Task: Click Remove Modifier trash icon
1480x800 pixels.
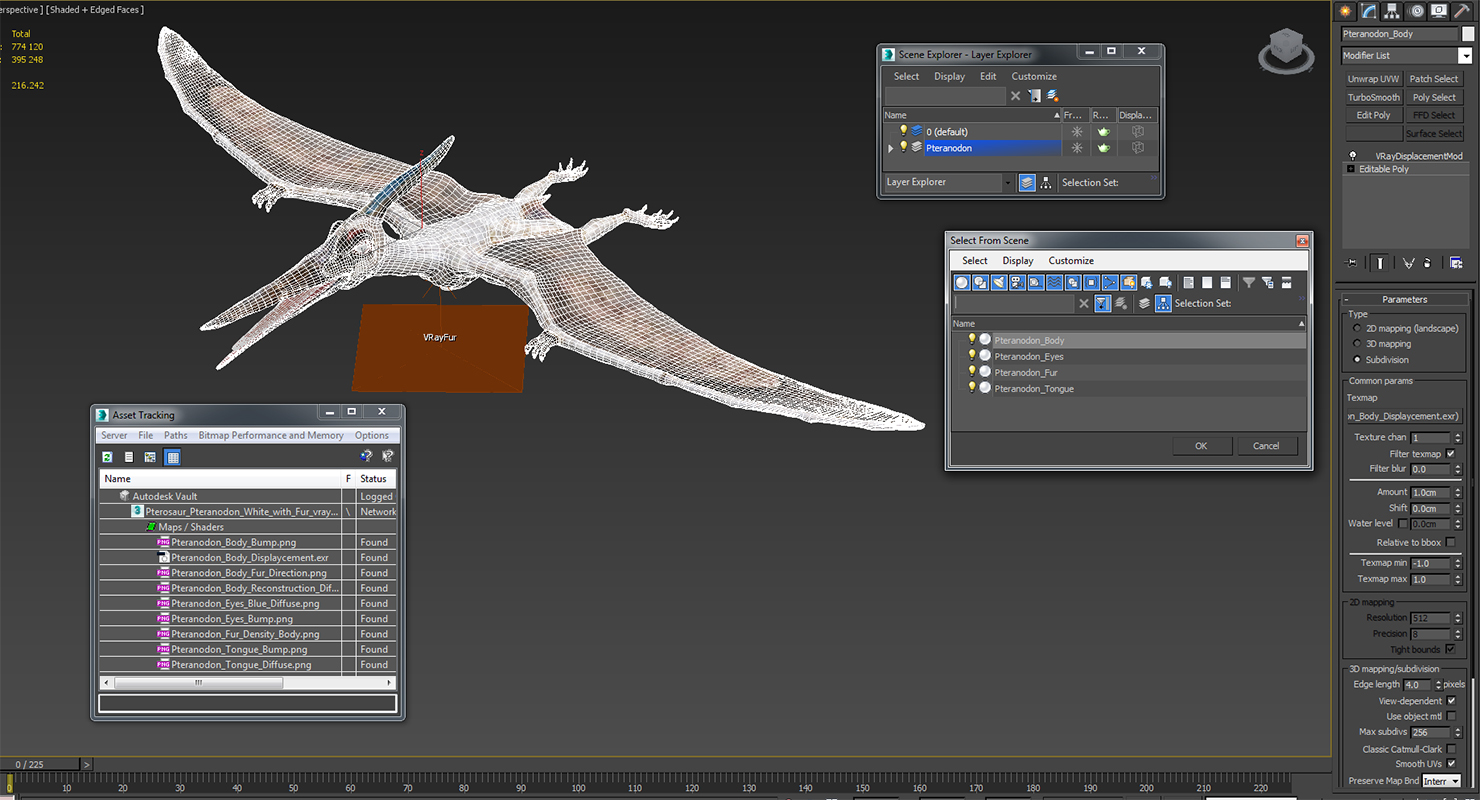Action: pyautogui.click(x=1427, y=263)
